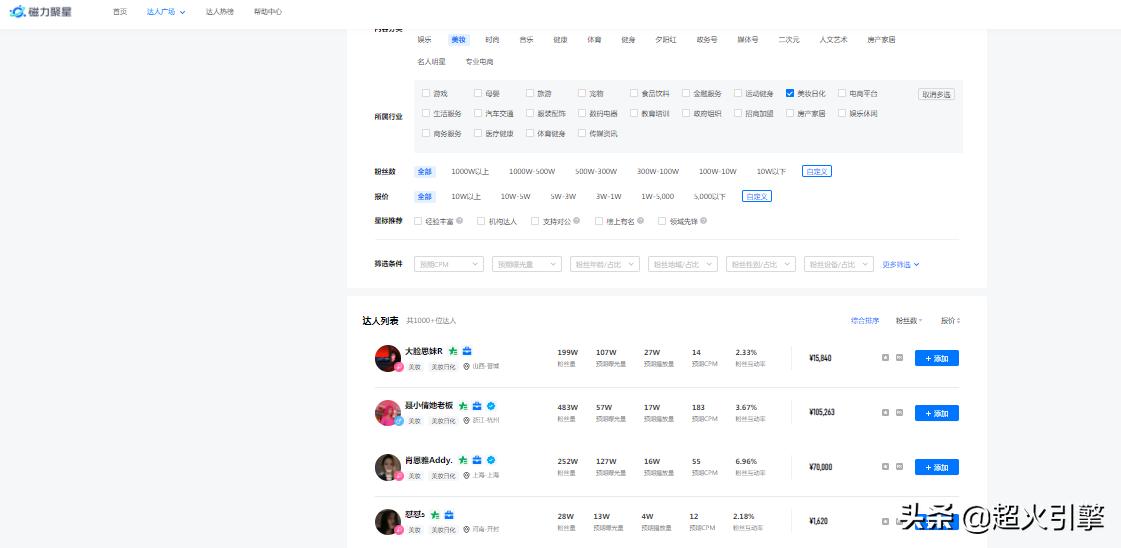
Task: Sort talent list by 报价
Action: point(950,321)
